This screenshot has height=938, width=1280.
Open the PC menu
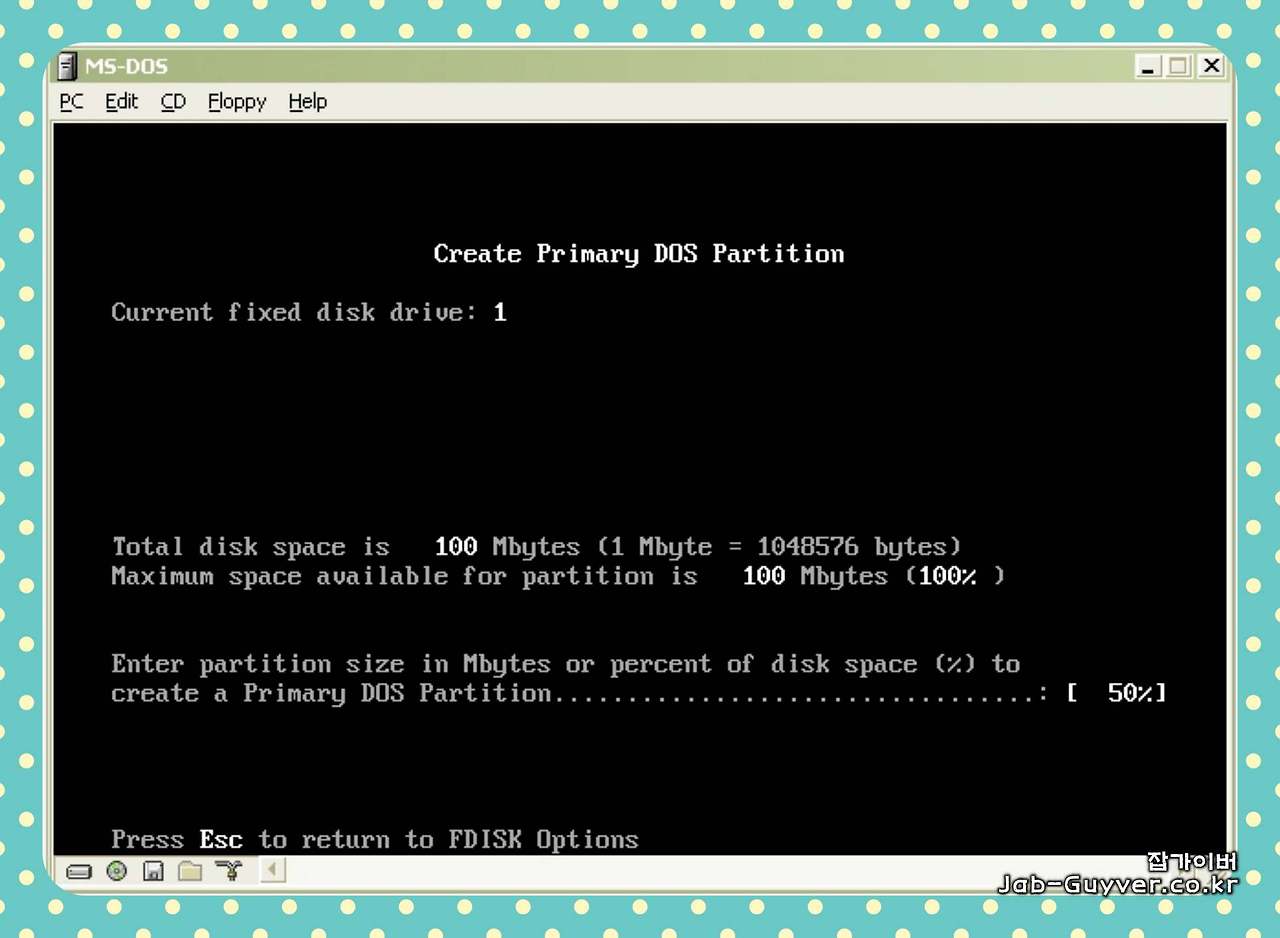pyautogui.click(x=70, y=101)
